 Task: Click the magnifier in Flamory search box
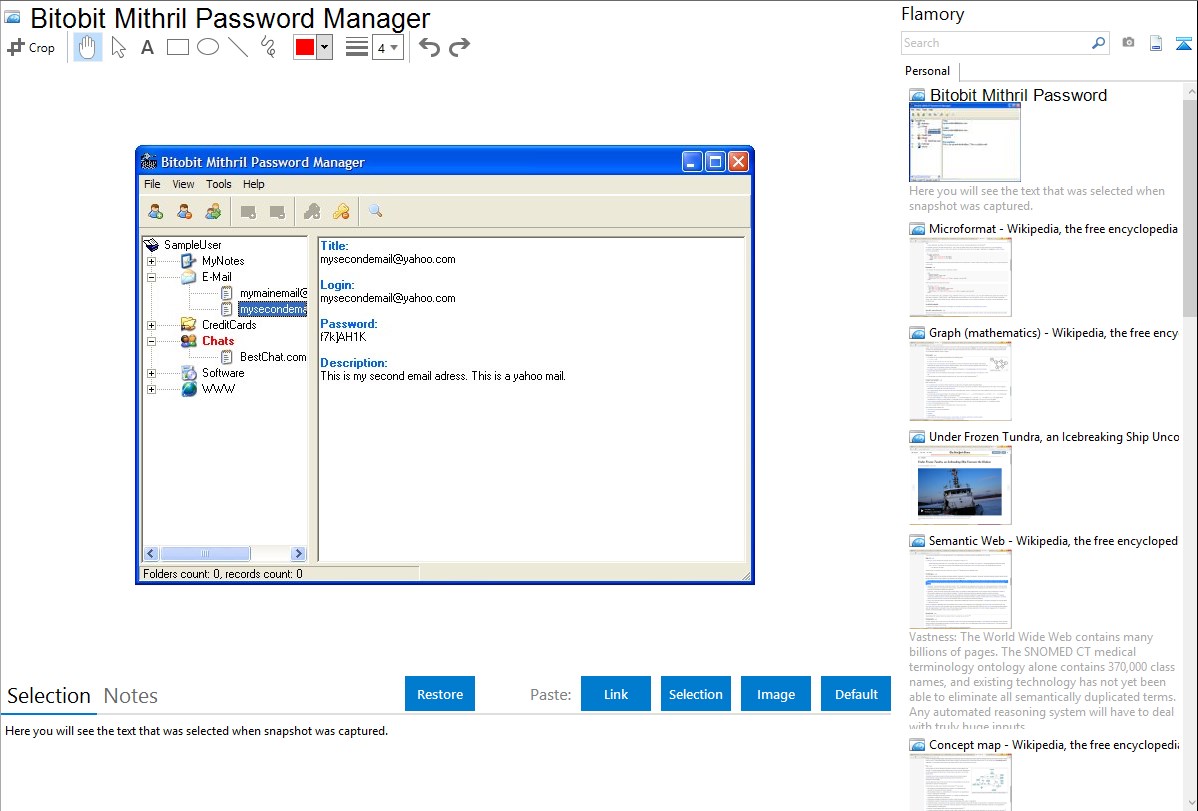pyautogui.click(x=1098, y=43)
